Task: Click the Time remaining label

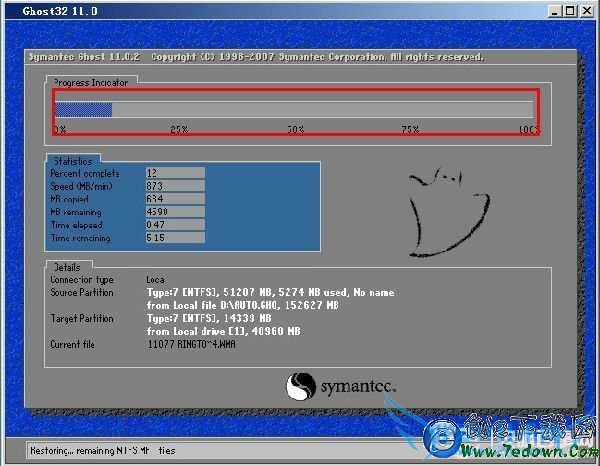Action: tap(81, 238)
